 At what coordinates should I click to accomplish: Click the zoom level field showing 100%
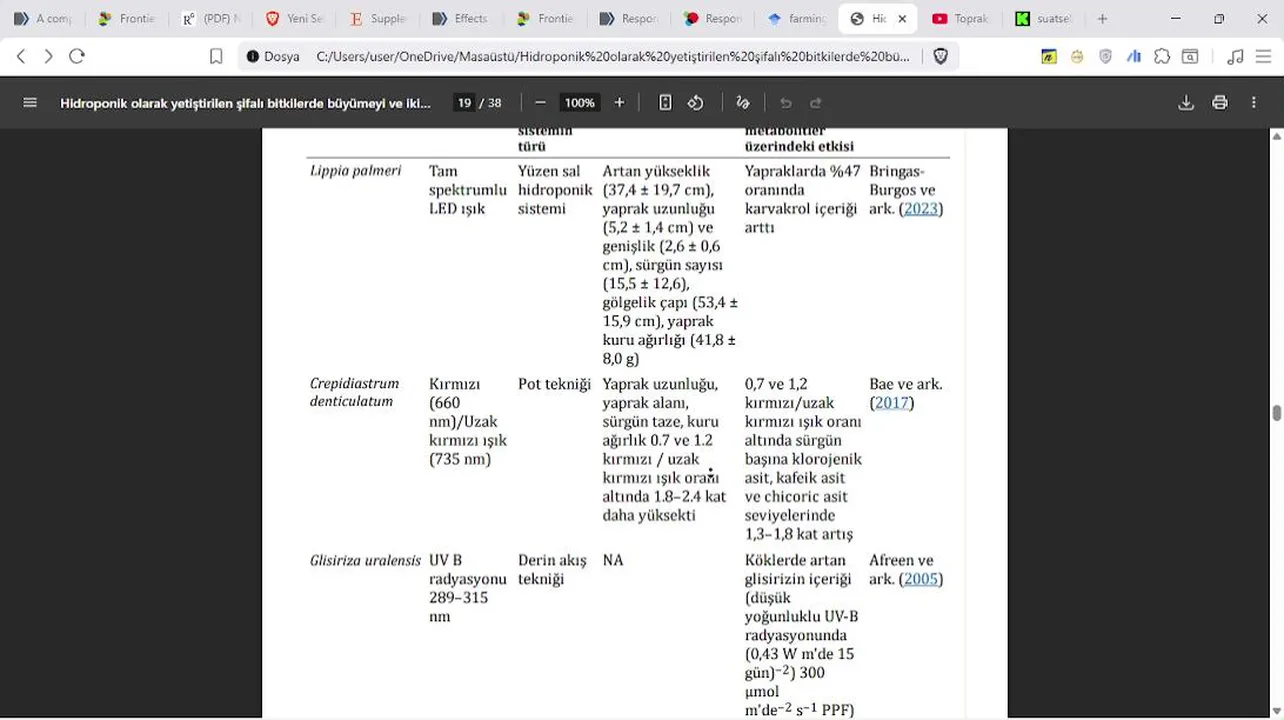[x=579, y=102]
